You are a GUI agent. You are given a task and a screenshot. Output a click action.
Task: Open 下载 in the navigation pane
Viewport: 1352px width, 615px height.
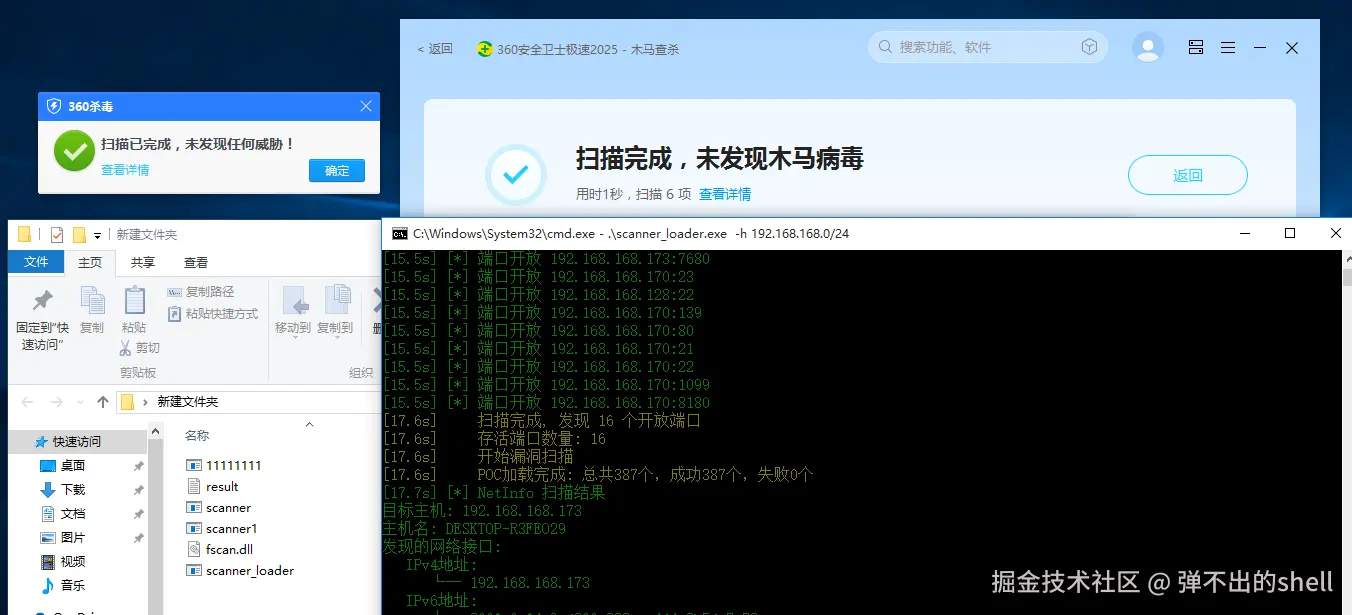(x=73, y=489)
